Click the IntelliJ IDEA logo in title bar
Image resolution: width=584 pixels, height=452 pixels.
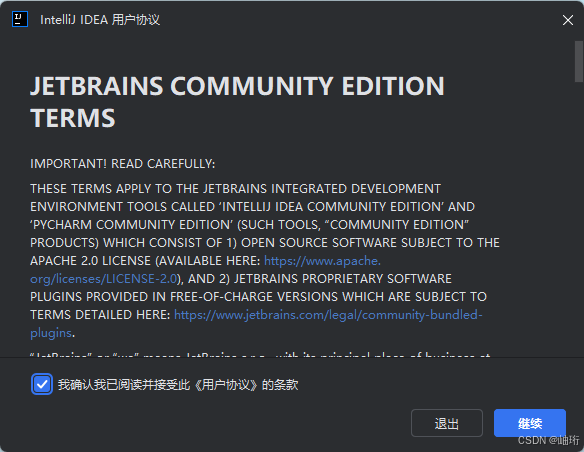click(20, 19)
